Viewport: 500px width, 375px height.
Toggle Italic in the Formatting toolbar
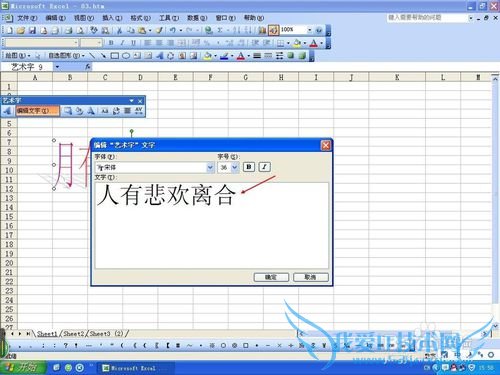point(122,43)
